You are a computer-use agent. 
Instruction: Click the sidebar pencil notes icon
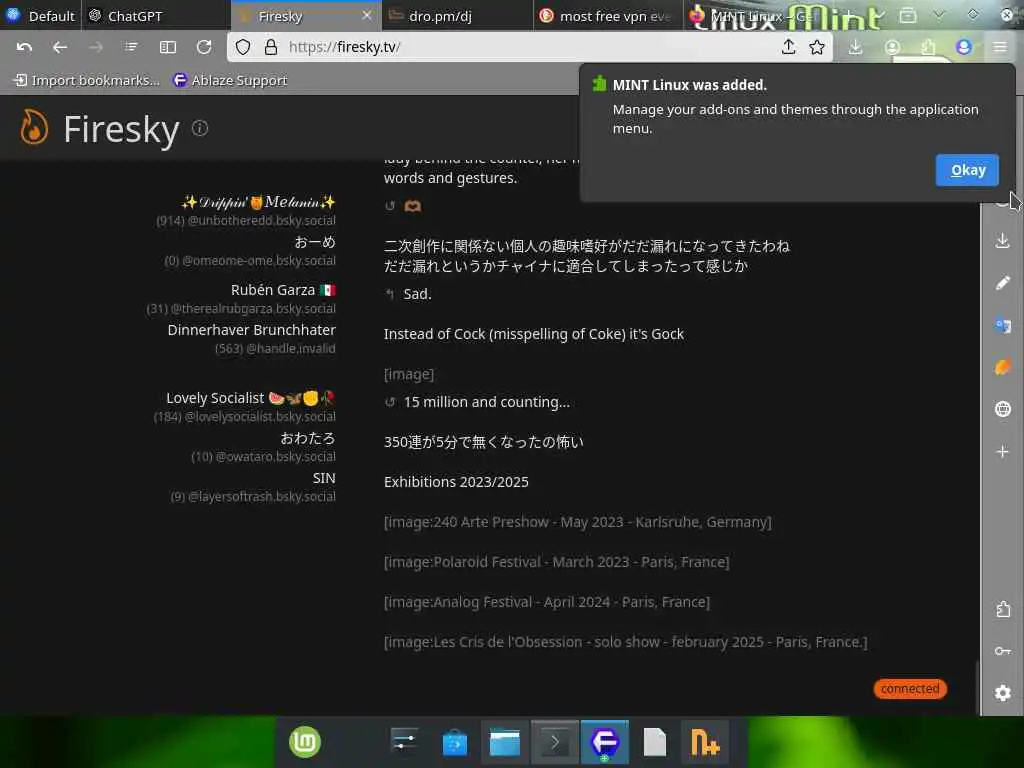[1002, 282]
